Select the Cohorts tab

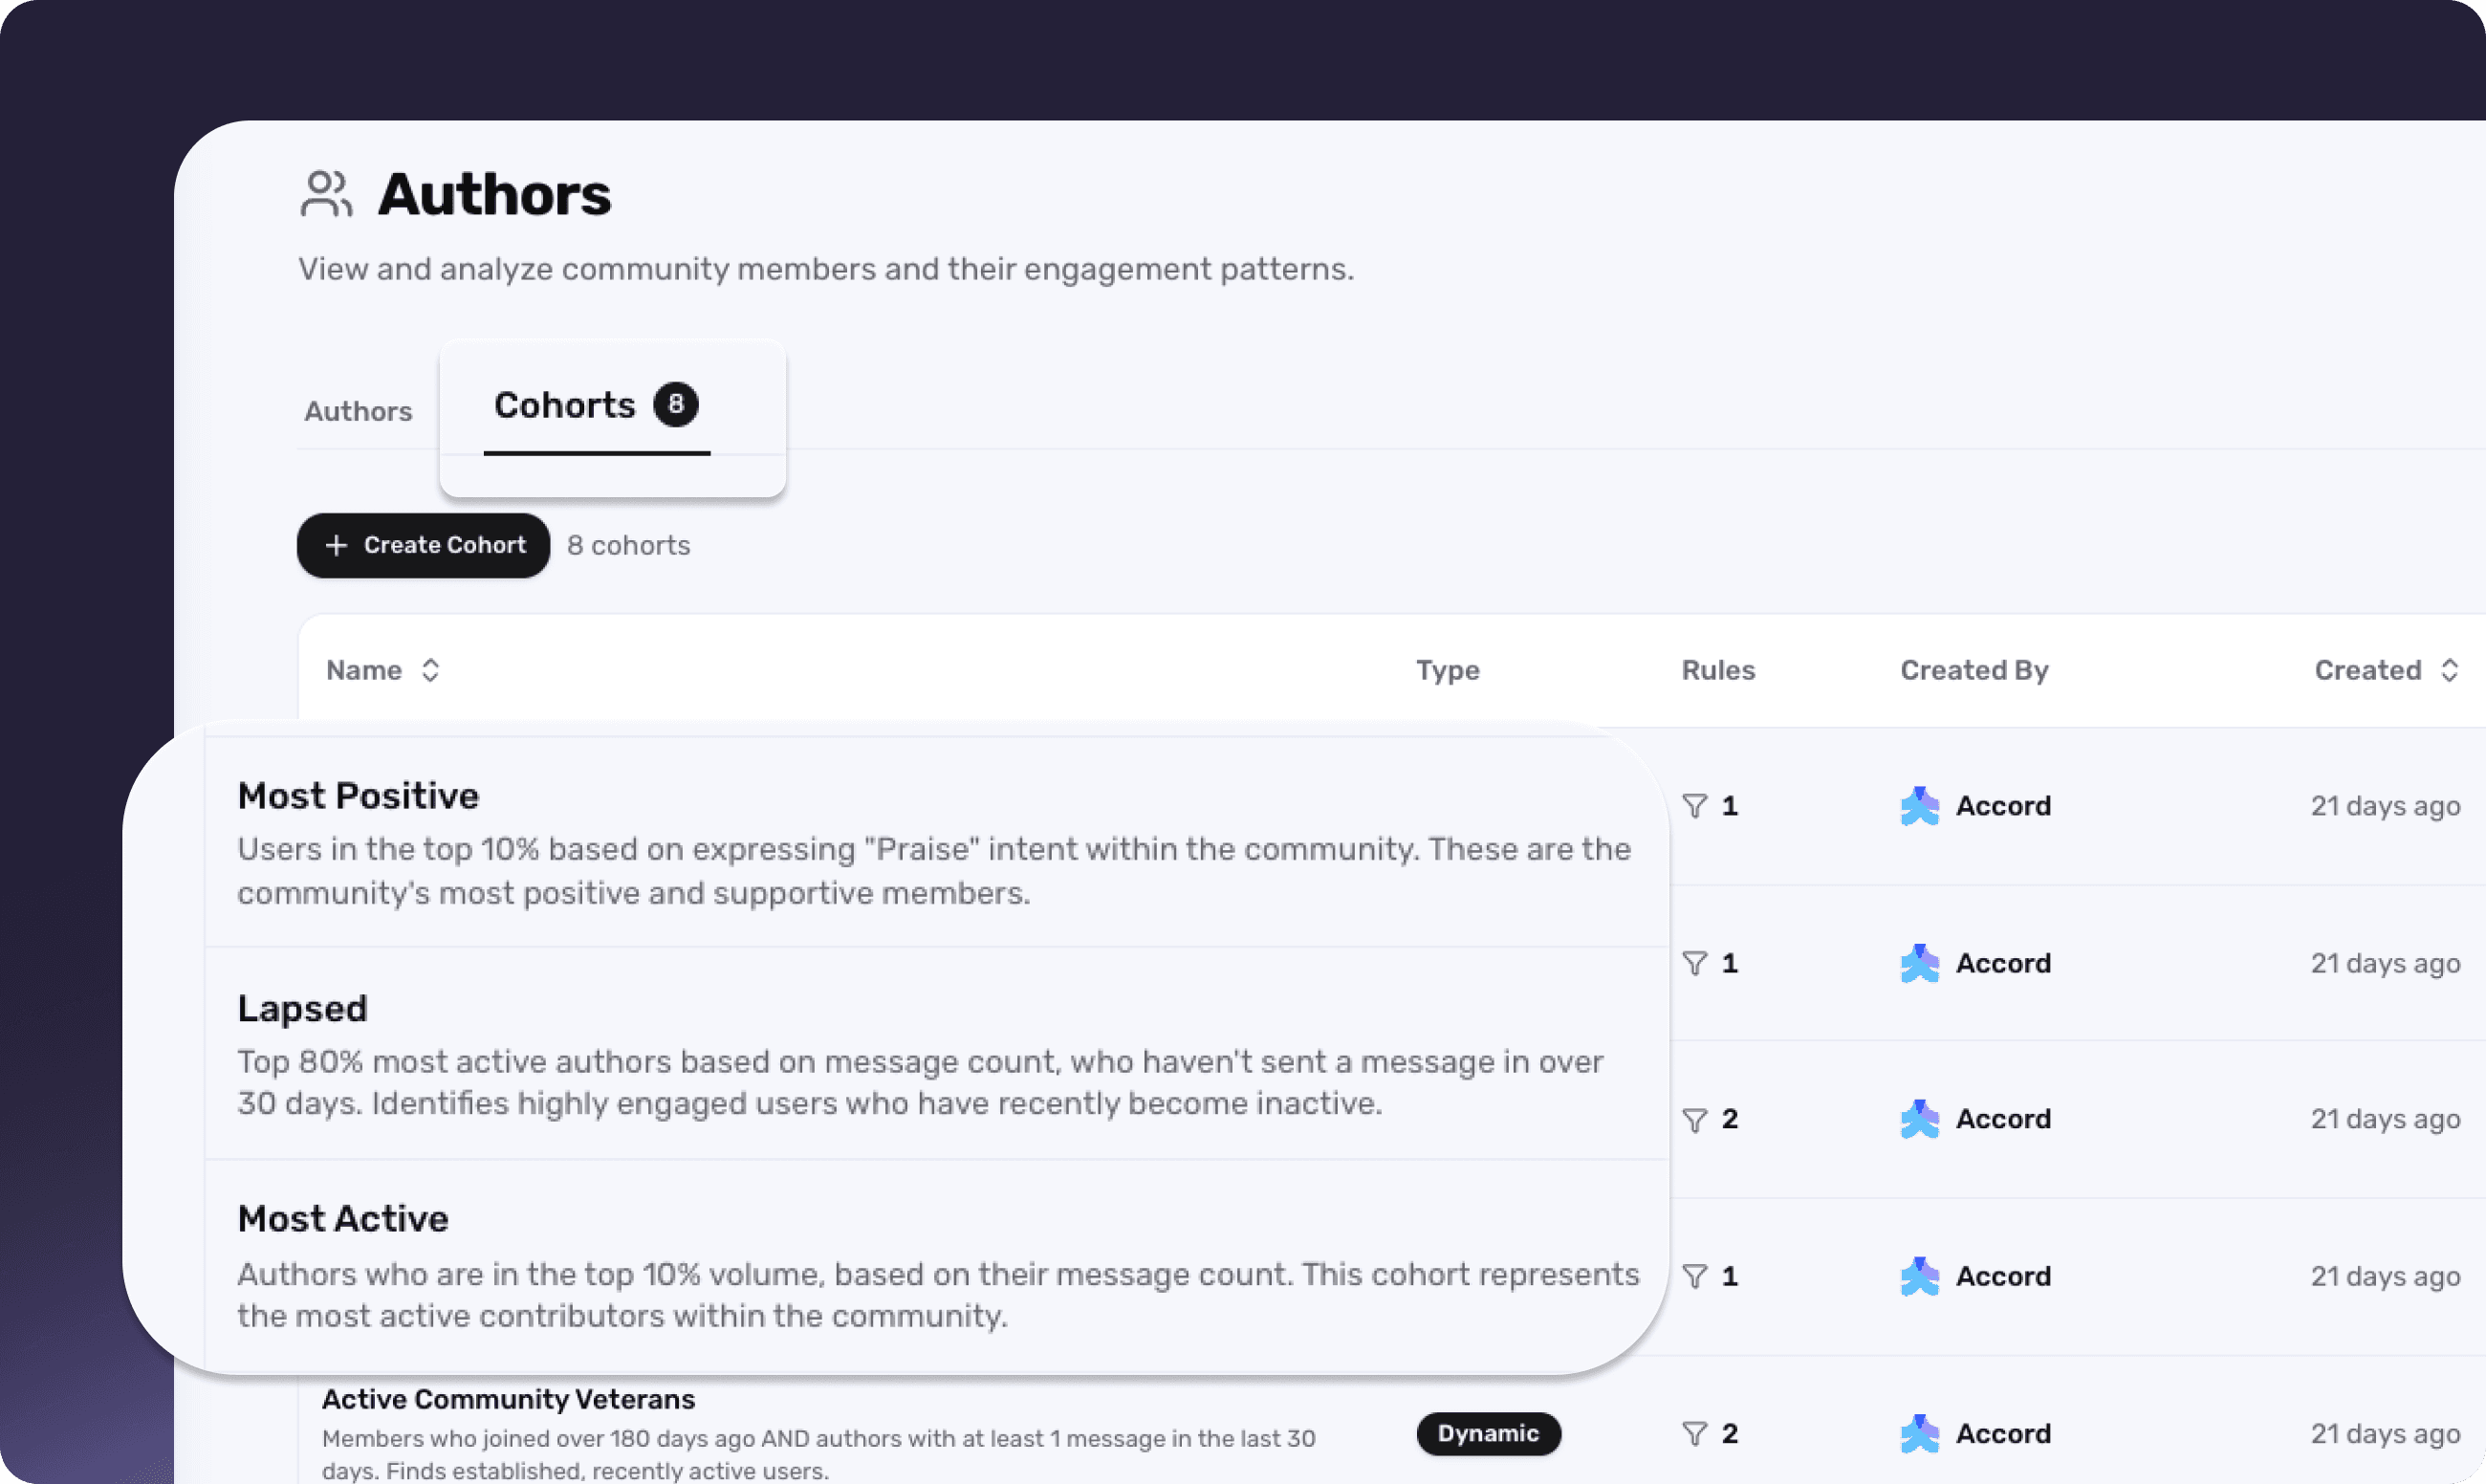point(565,405)
